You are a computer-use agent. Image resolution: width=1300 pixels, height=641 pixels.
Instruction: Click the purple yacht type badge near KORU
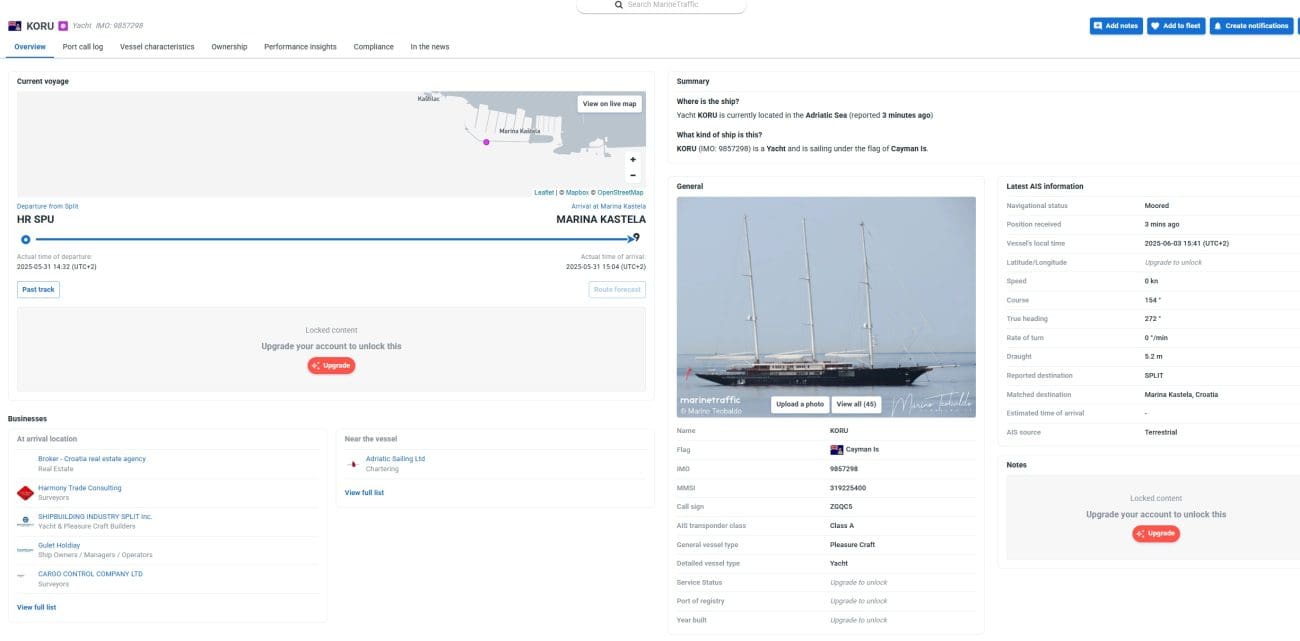click(63, 25)
